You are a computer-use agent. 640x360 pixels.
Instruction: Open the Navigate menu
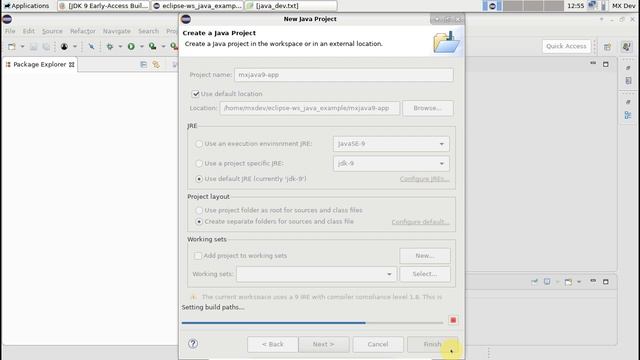coord(117,31)
